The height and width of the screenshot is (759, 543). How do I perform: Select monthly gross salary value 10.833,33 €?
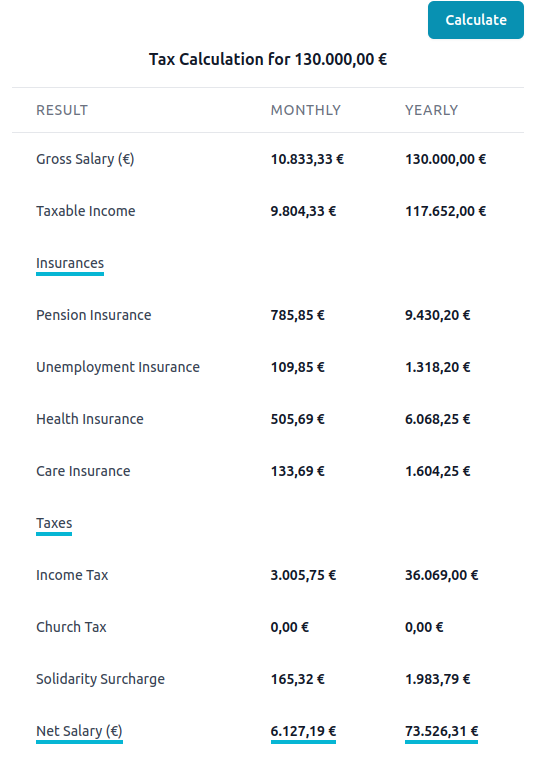click(x=307, y=159)
